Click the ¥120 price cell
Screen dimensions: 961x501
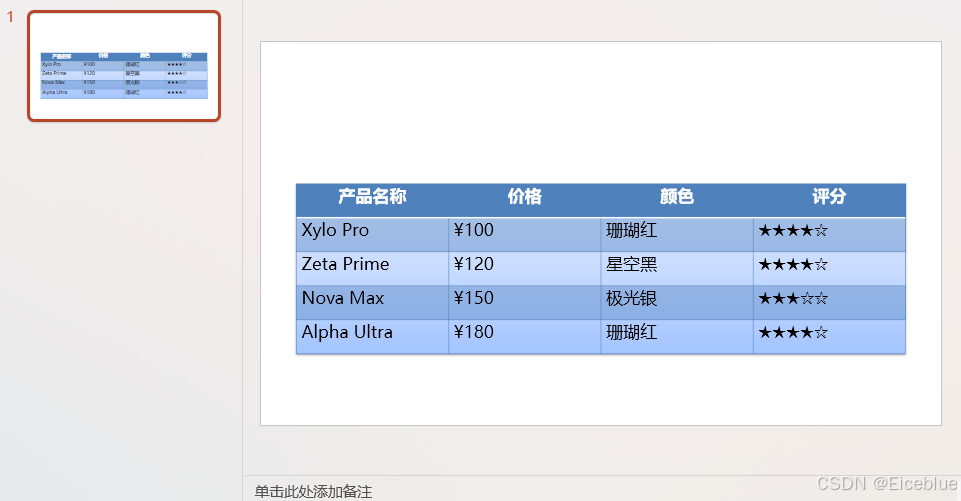[525, 269]
